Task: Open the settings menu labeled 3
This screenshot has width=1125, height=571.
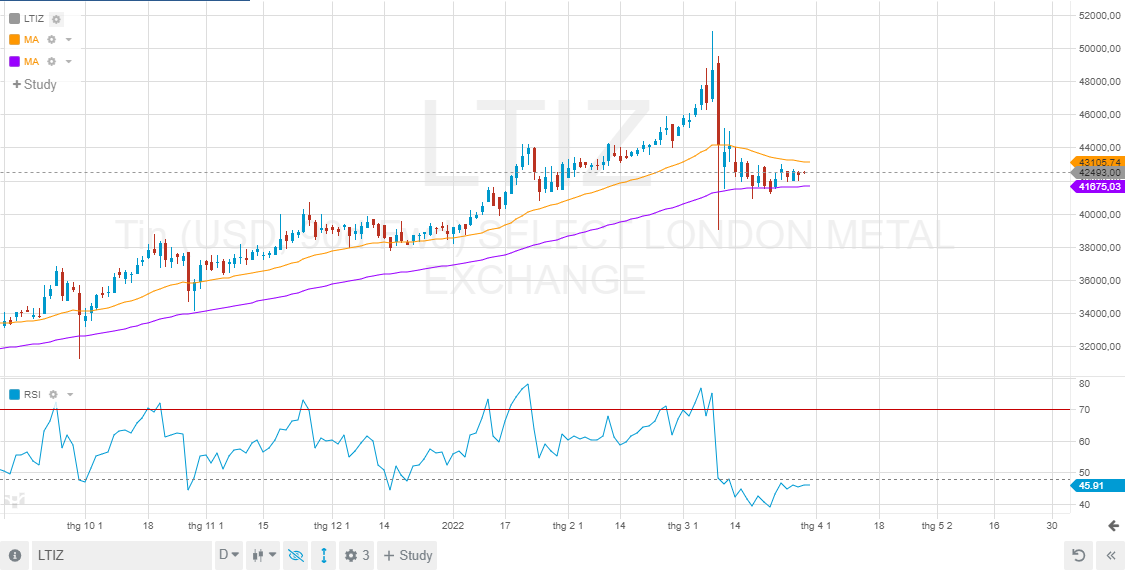Action: [357, 555]
